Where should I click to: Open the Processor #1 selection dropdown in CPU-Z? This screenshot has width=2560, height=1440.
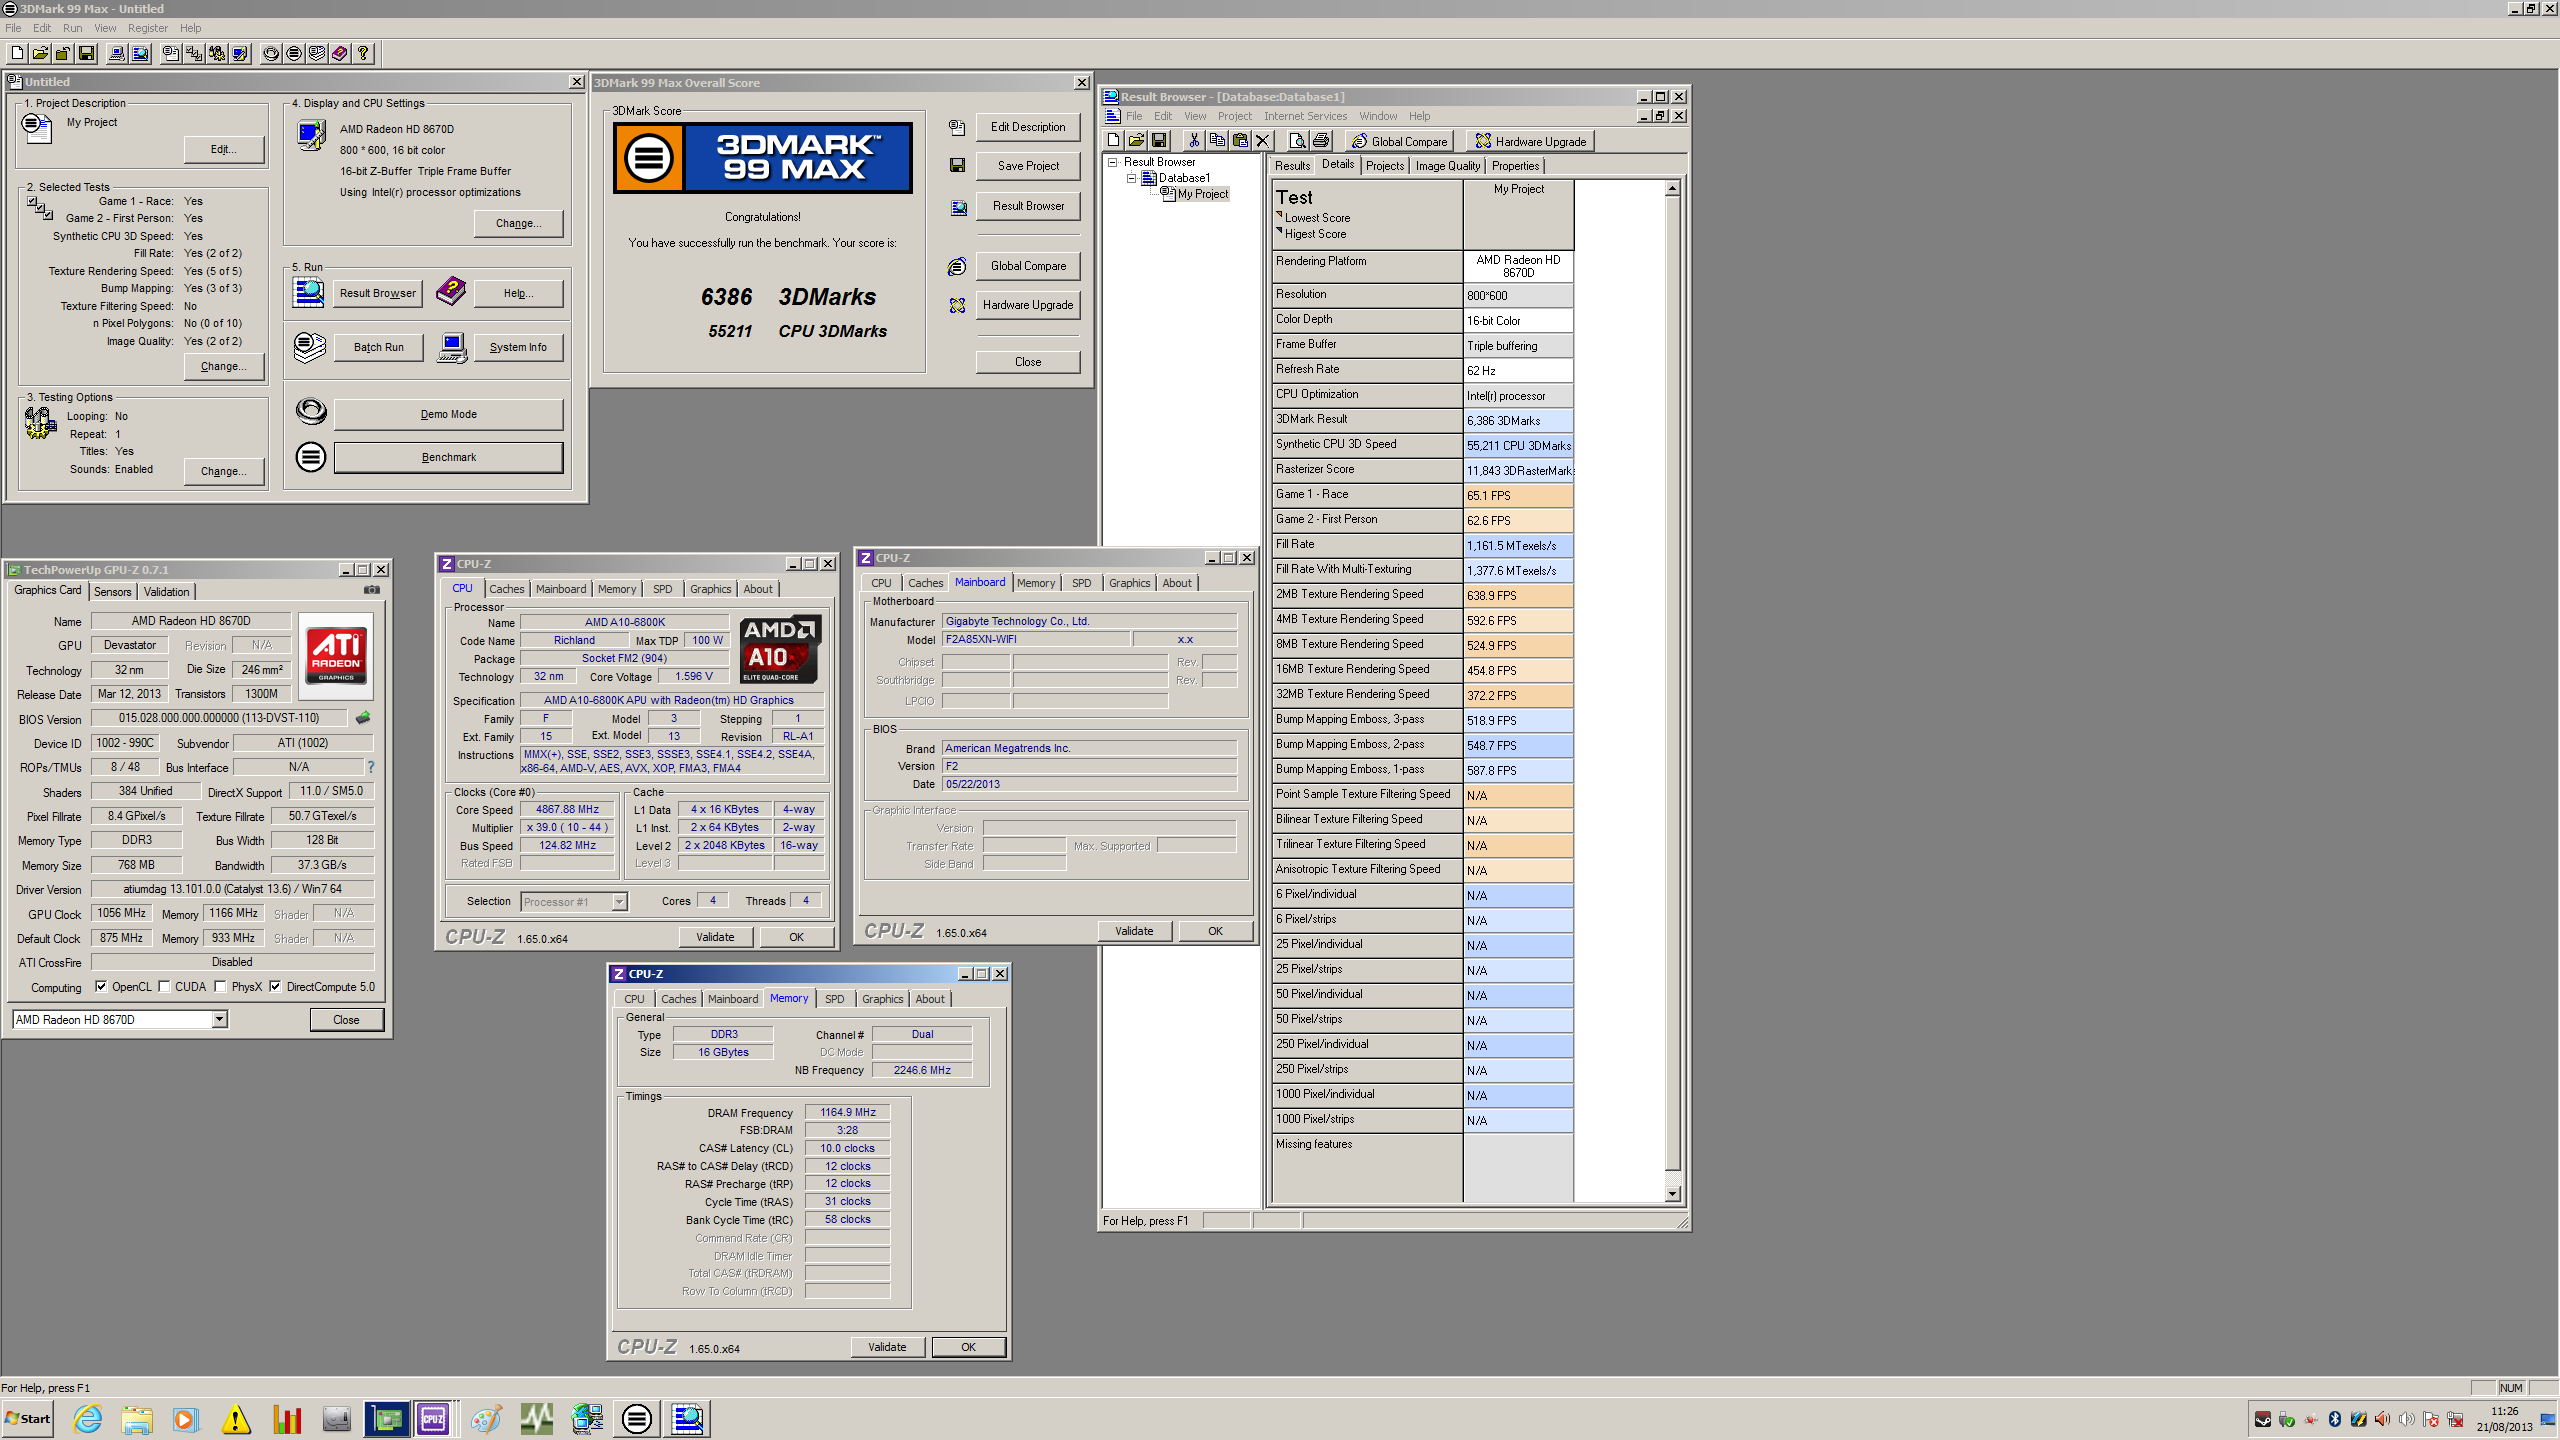619,902
